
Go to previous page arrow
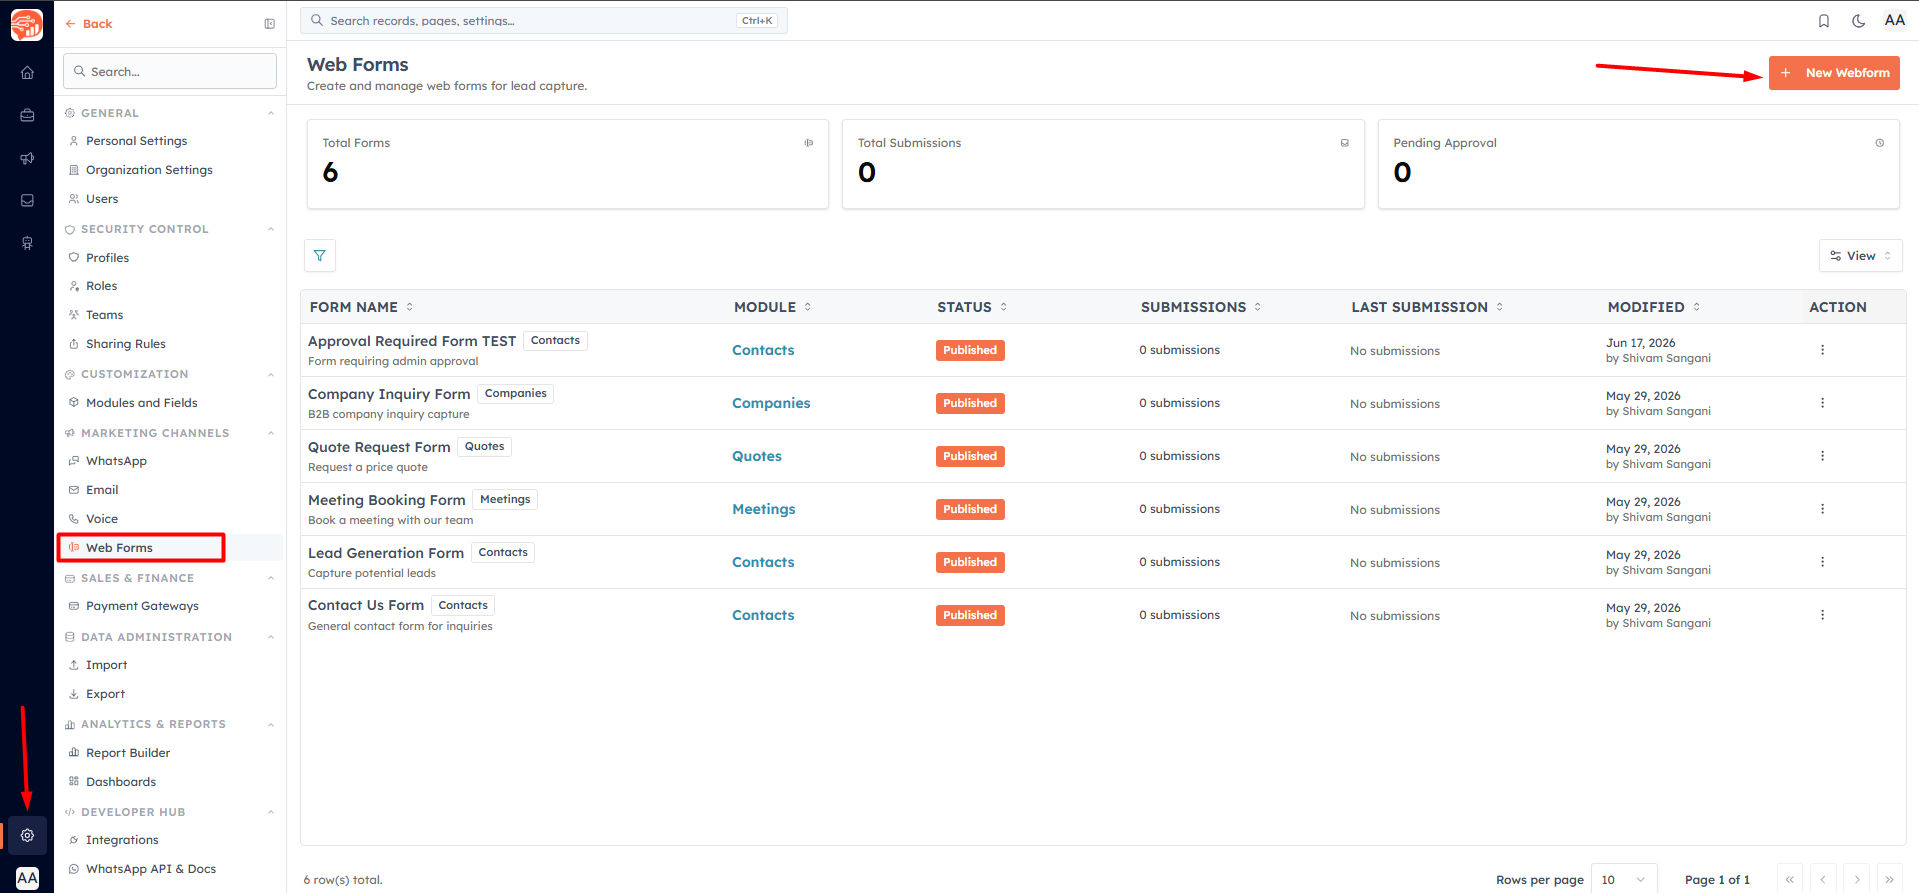[1823, 879]
